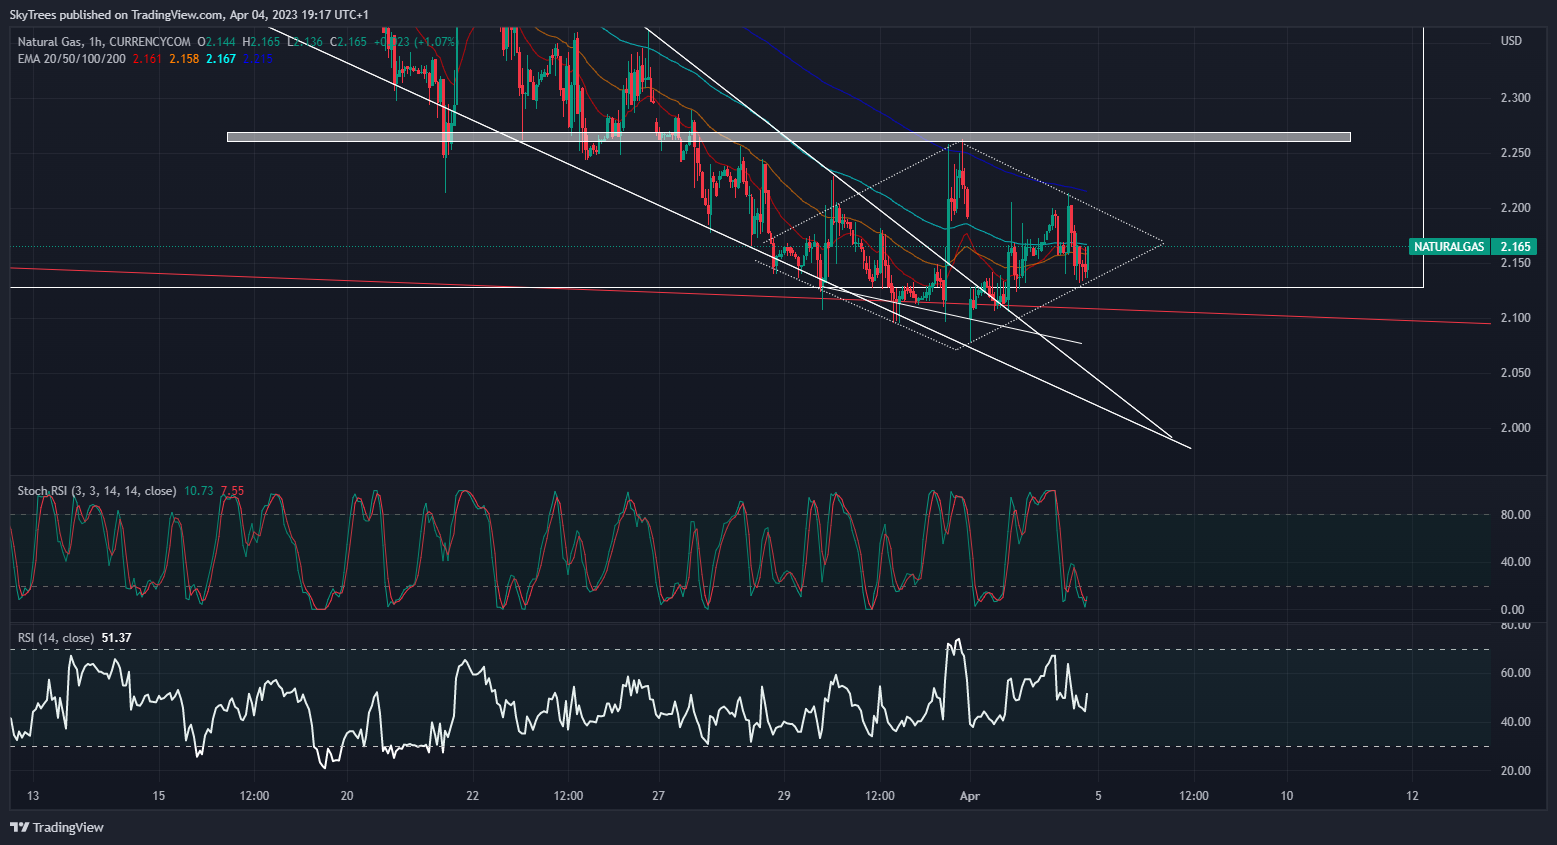This screenshot has height=845, width=1557.
Task: Click the 2.050 price axis label
Action: 1515,373
